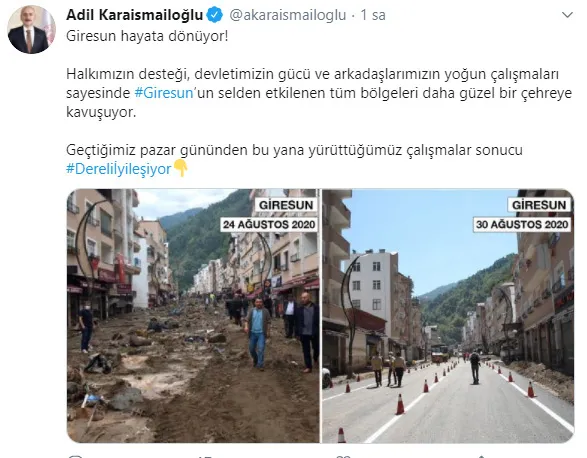This screenshot has height=458, width=587.
Task: Click the pointing-down hand emoji
Action: pos(181,168)
